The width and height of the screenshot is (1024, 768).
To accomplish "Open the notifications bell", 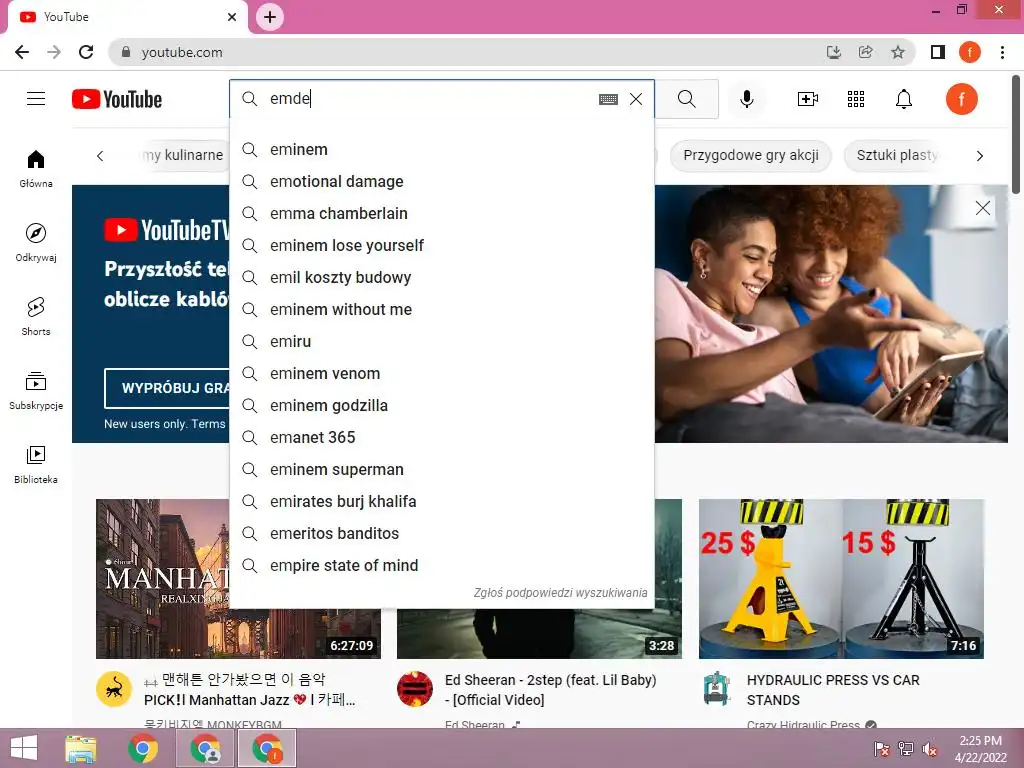I will (904, 99).
